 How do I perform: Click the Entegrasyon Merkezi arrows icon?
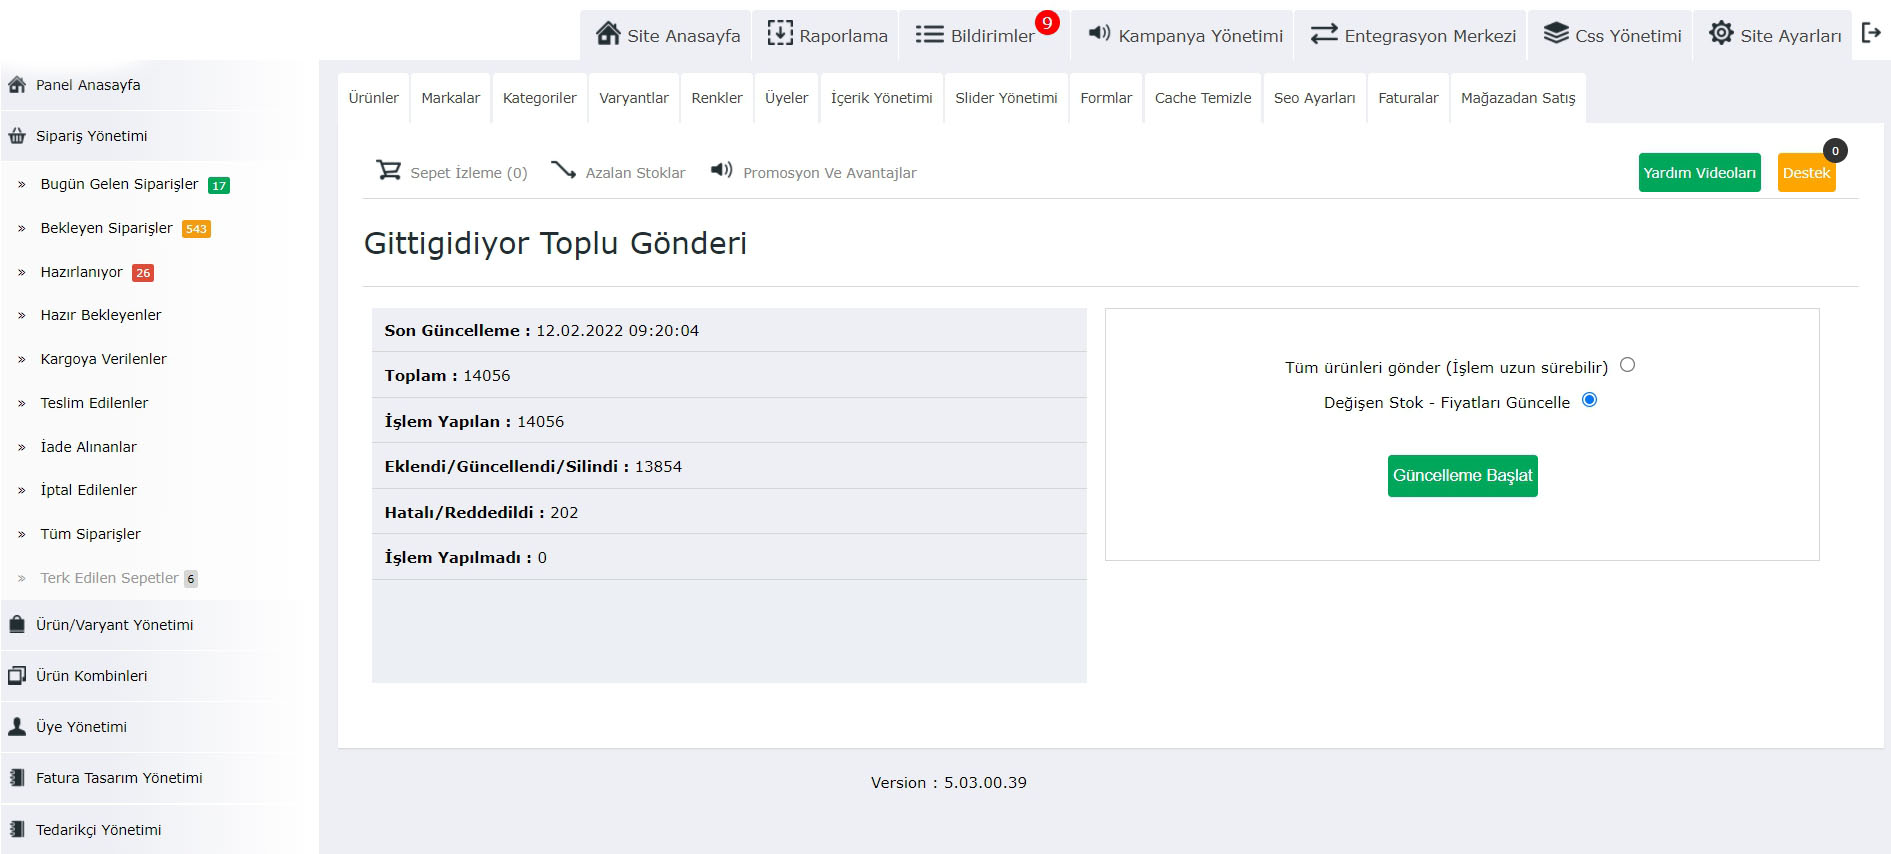click(x=1324, y=34)
